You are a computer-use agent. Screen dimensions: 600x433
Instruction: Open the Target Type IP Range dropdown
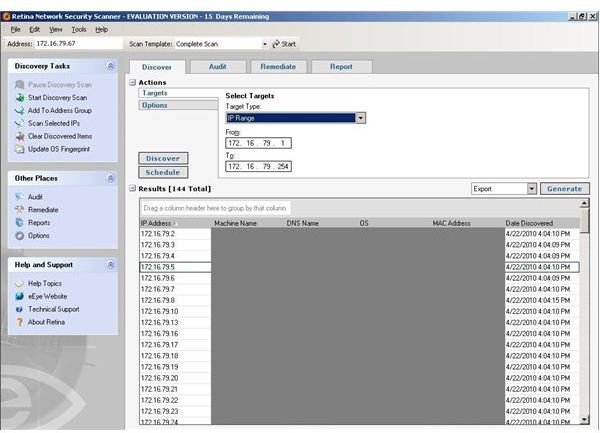(360, 118)
